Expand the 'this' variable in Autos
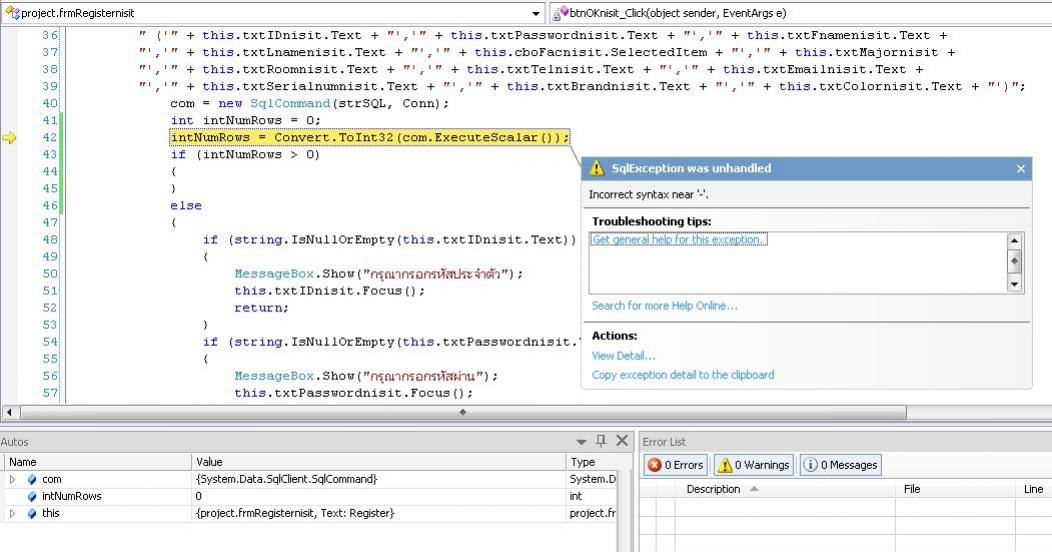1052x552 pixels. tap(12, 513)
